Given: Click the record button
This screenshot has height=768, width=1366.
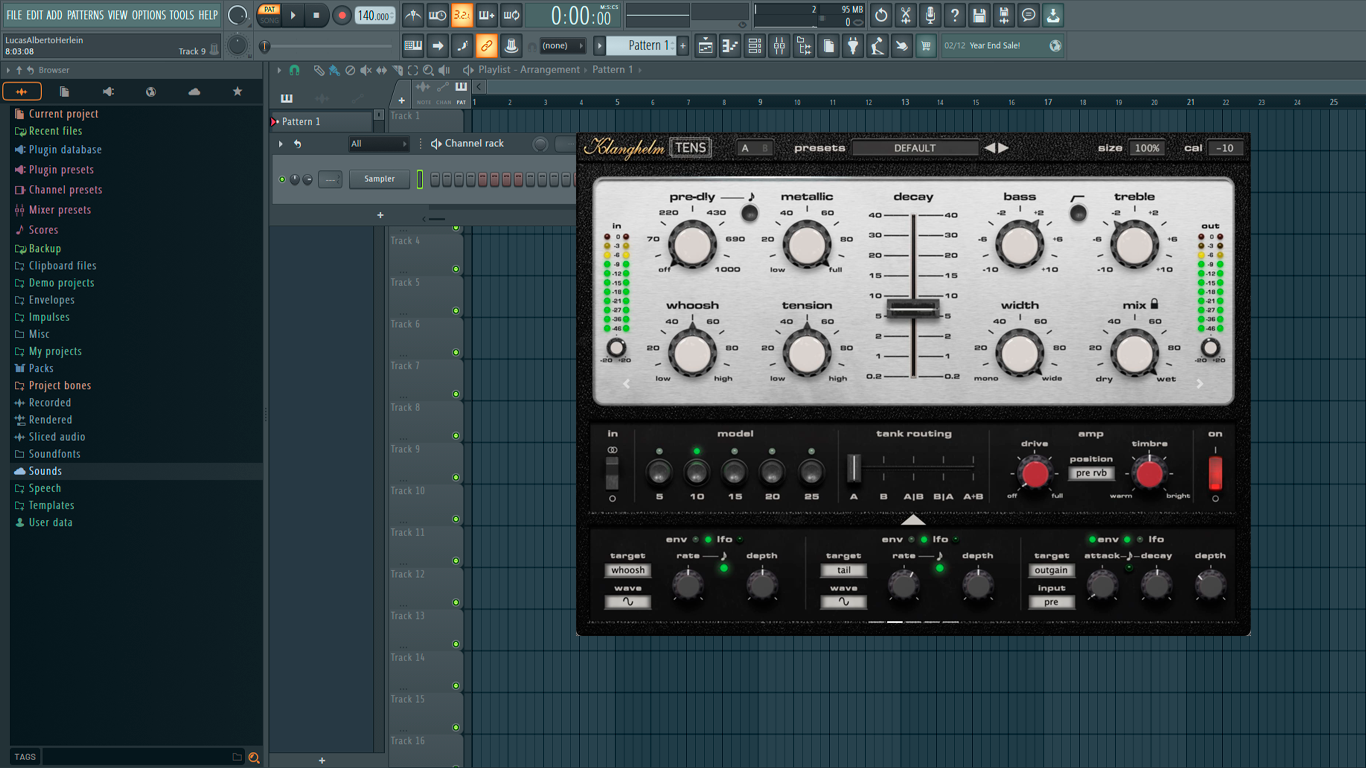Looking at the screenshot, I should coord(341,15).
